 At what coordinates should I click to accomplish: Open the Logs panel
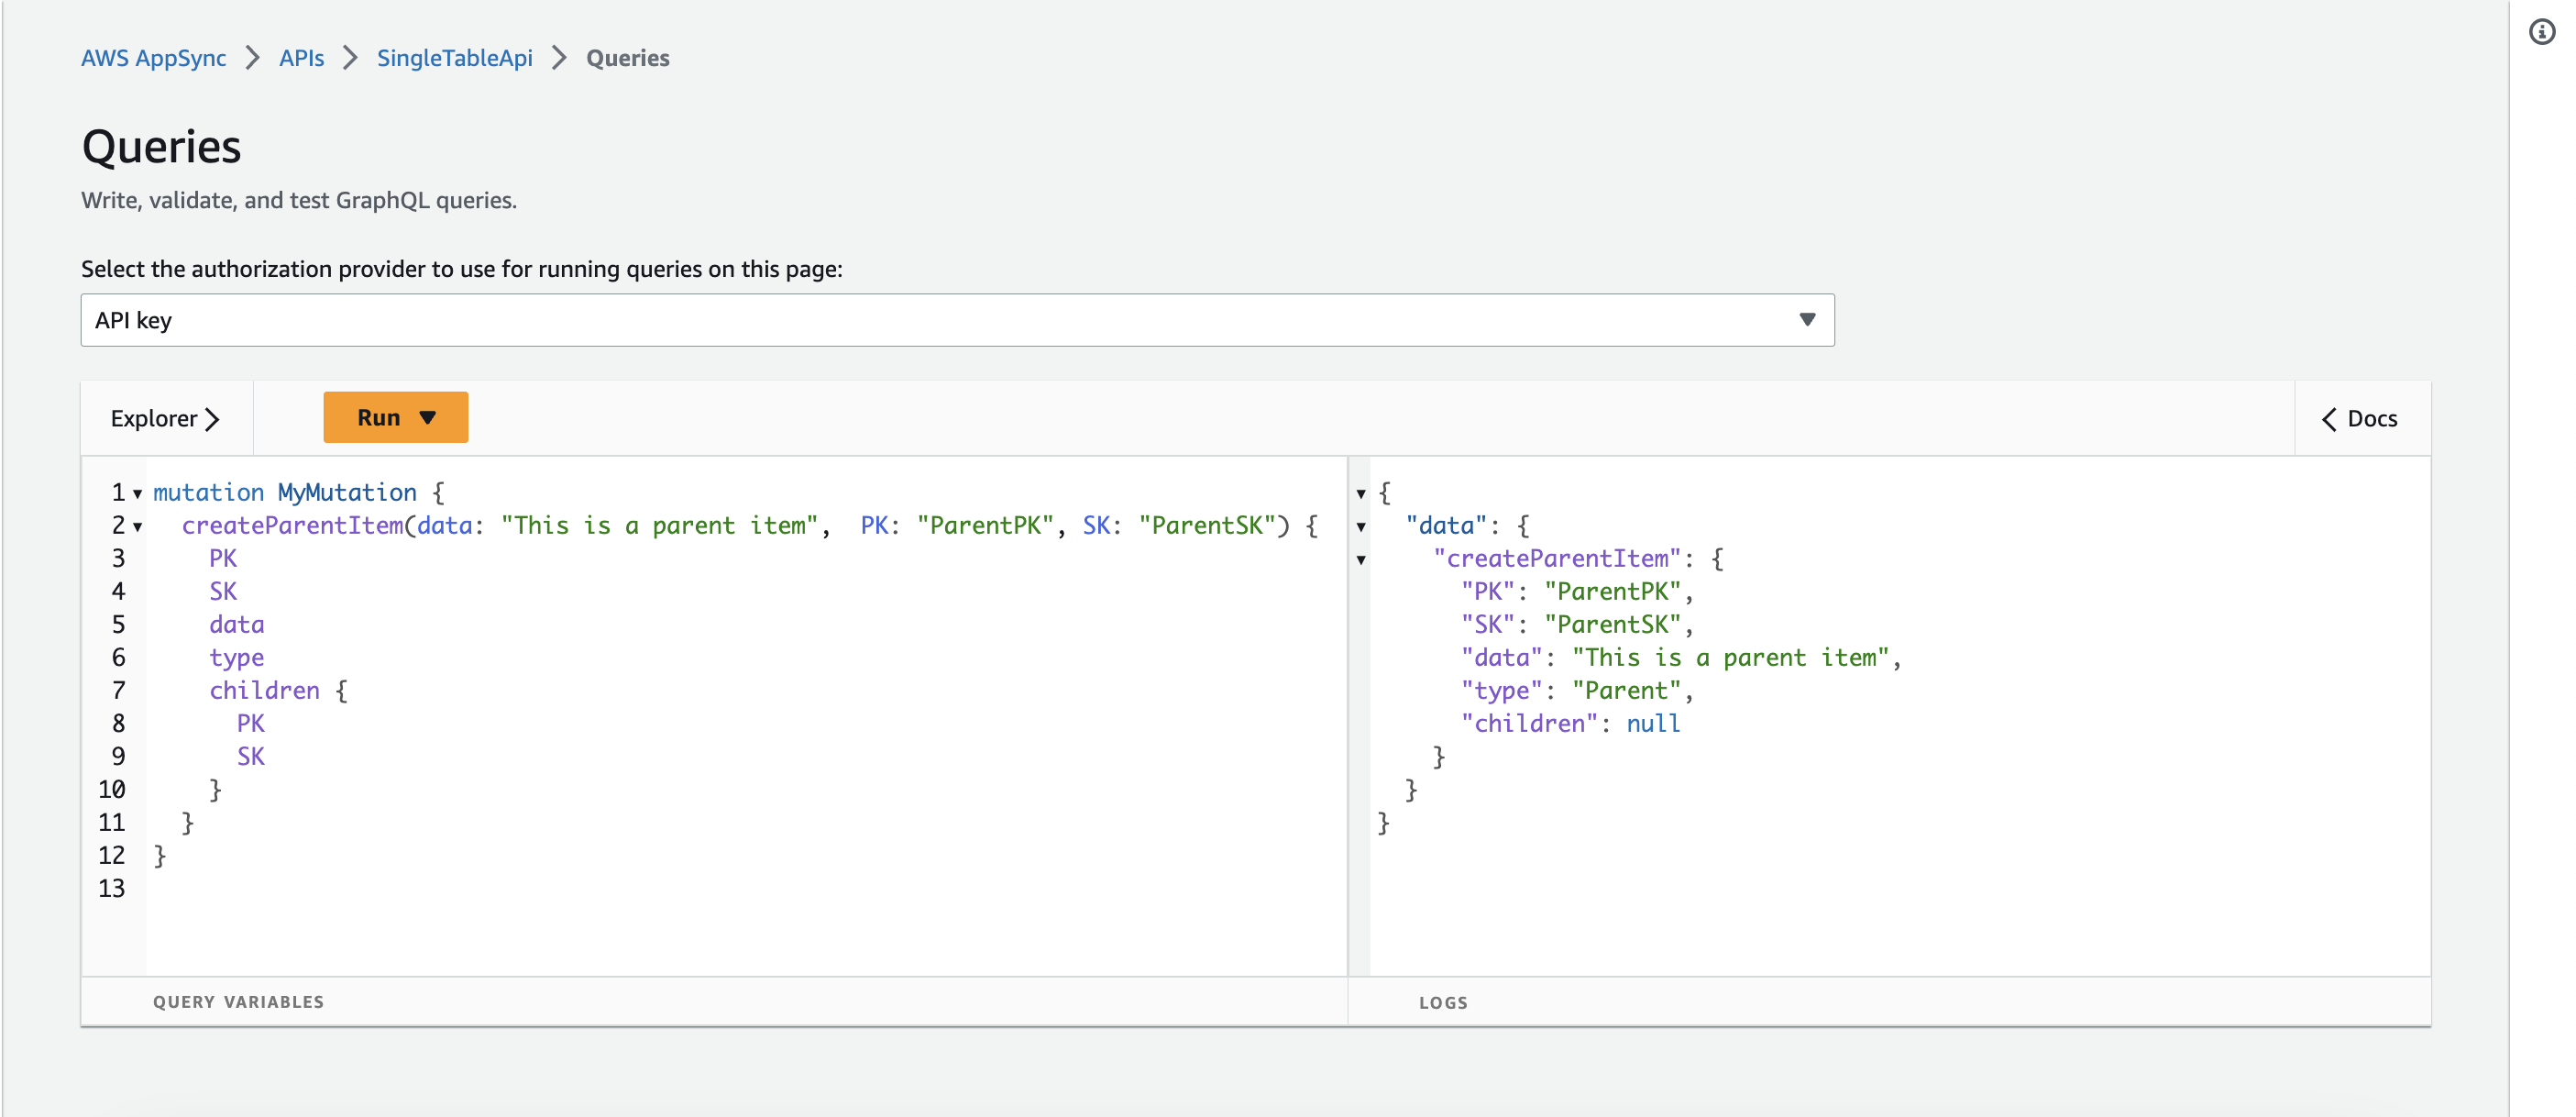(x=1443, y=1002)
